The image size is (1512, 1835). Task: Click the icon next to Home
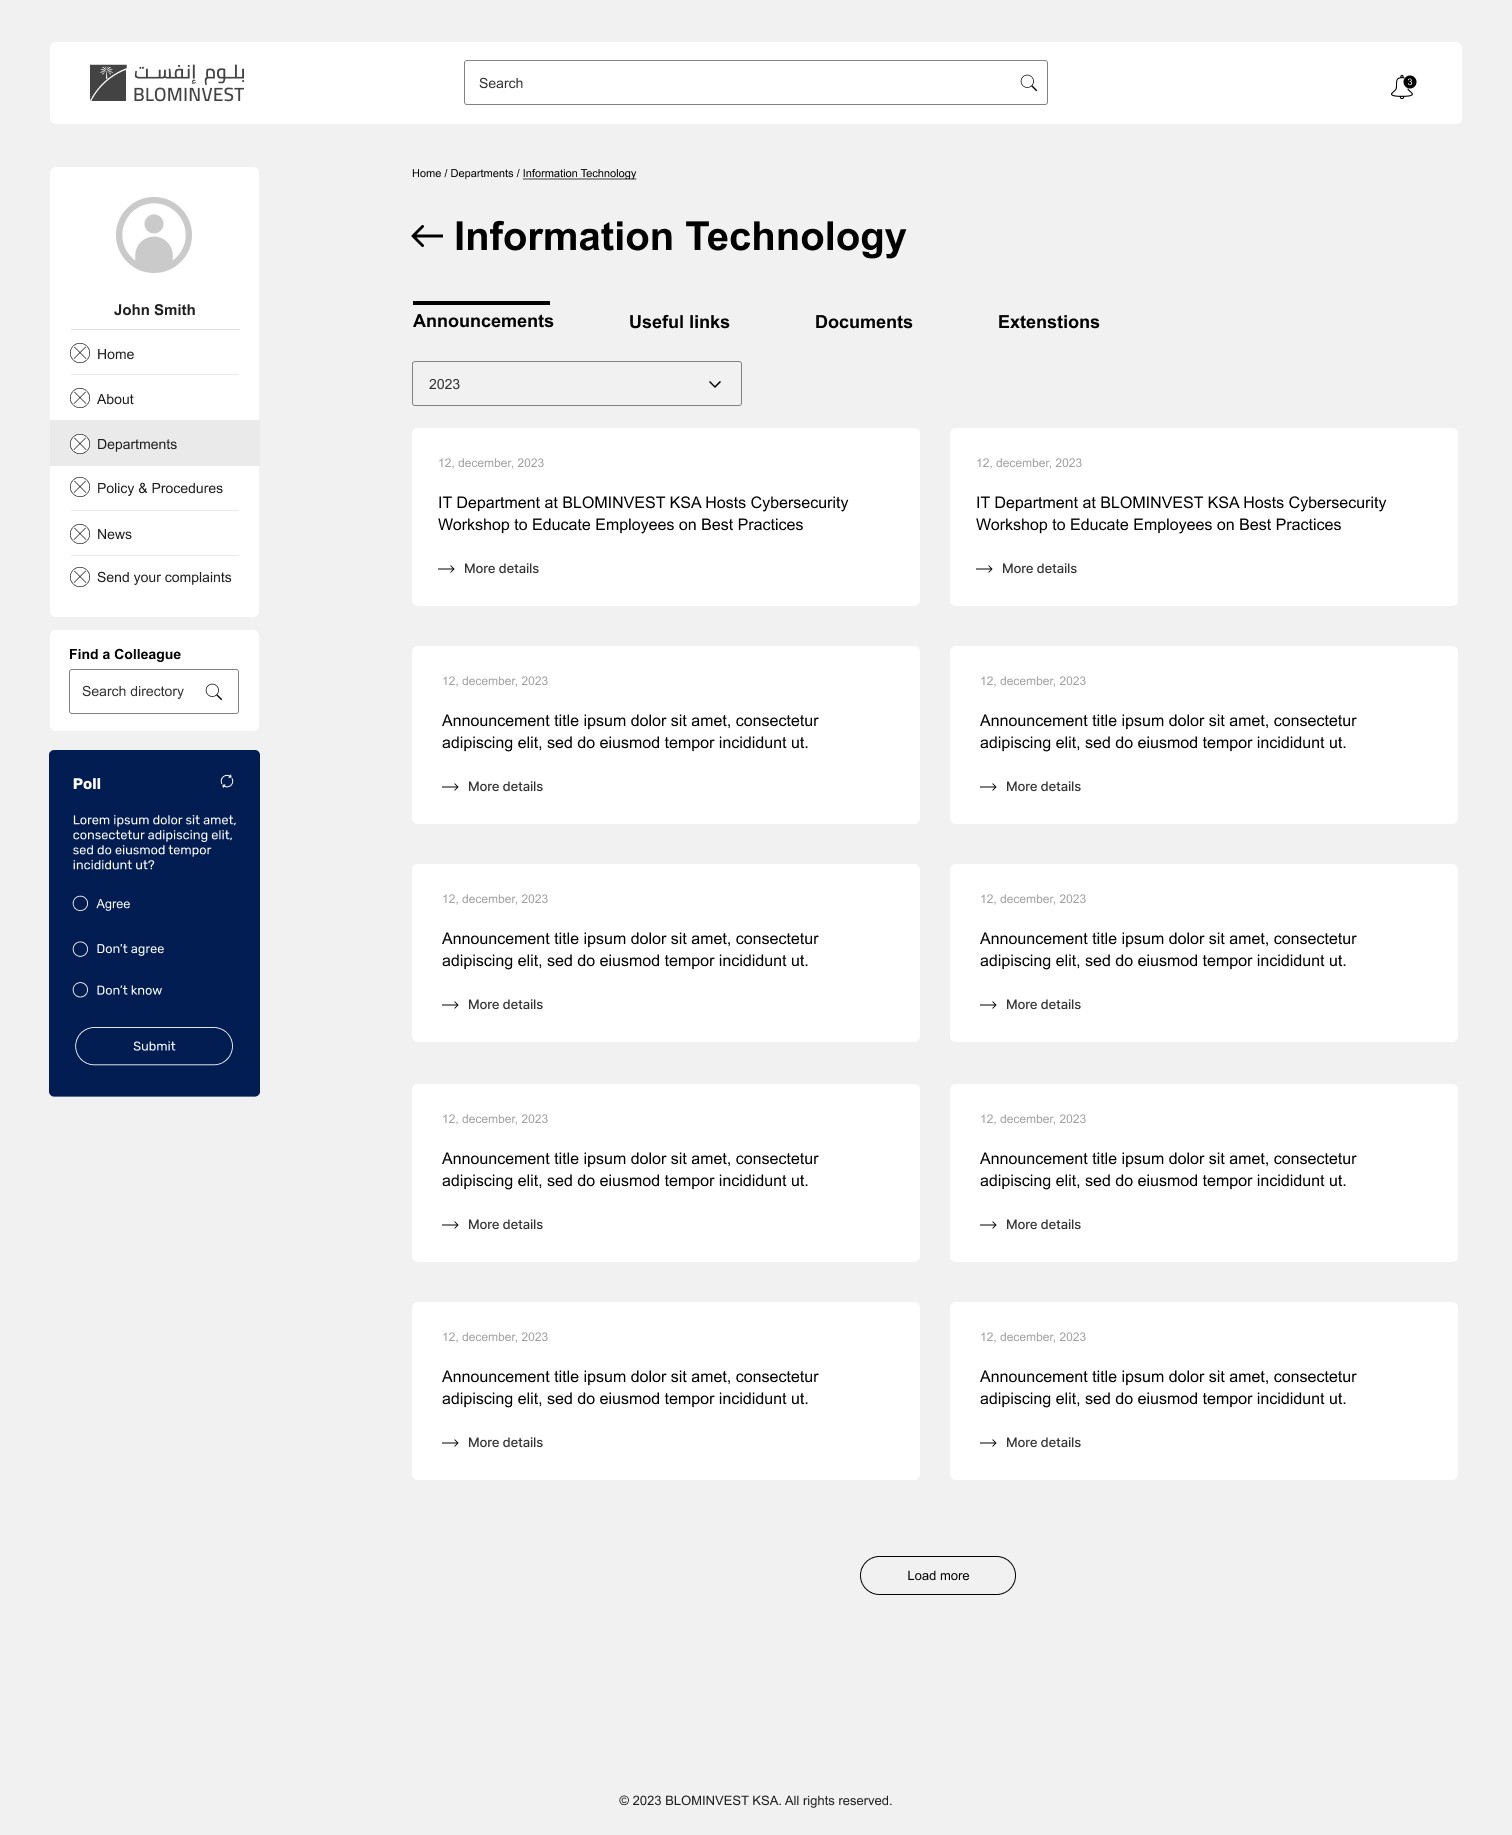click(80, 353)
